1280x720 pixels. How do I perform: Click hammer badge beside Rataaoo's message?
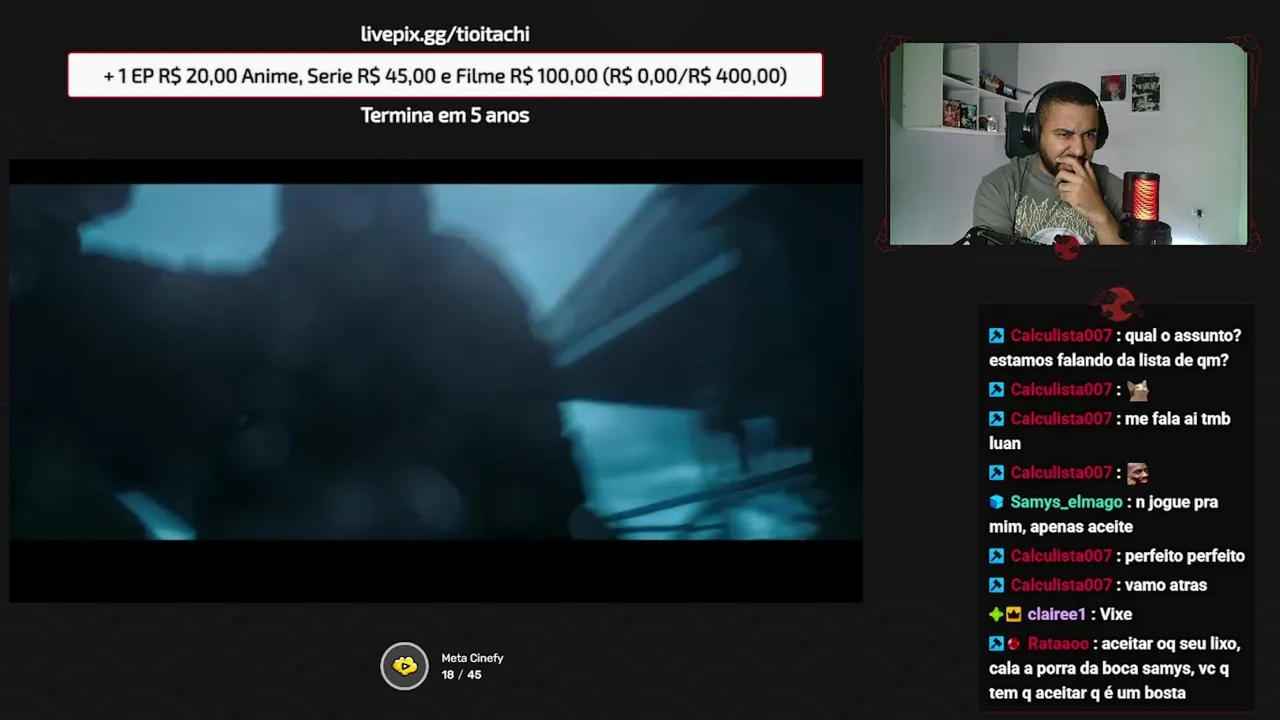996,644
